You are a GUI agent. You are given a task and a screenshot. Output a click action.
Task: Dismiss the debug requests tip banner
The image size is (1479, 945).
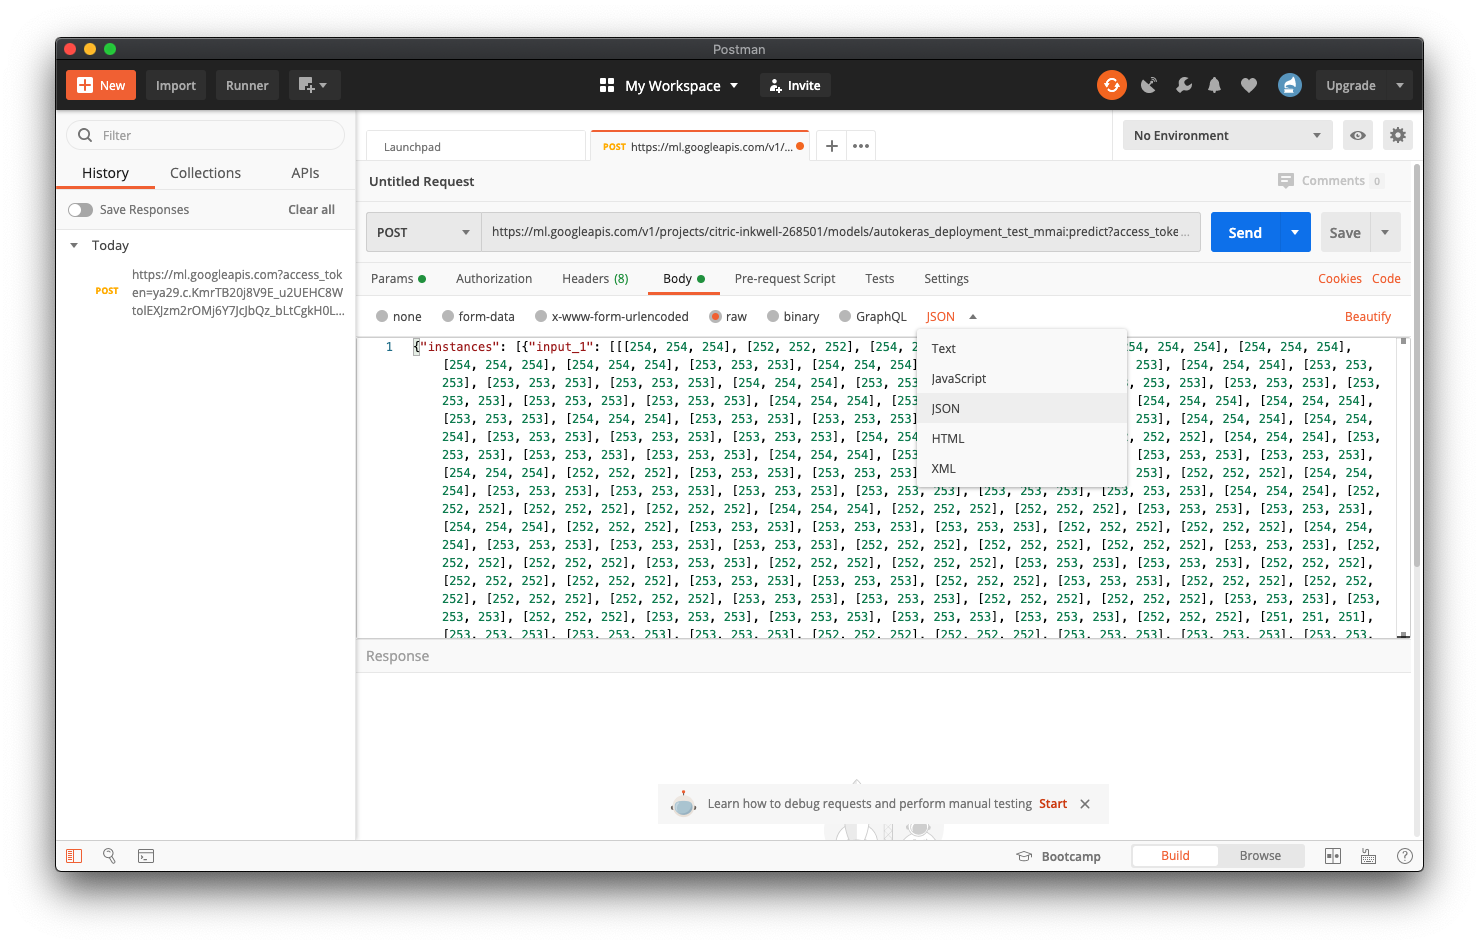[x=1085, y=804]
